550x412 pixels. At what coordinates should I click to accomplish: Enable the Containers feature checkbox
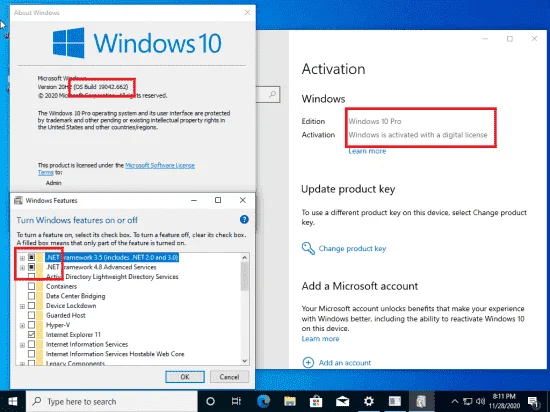(31, 286)
